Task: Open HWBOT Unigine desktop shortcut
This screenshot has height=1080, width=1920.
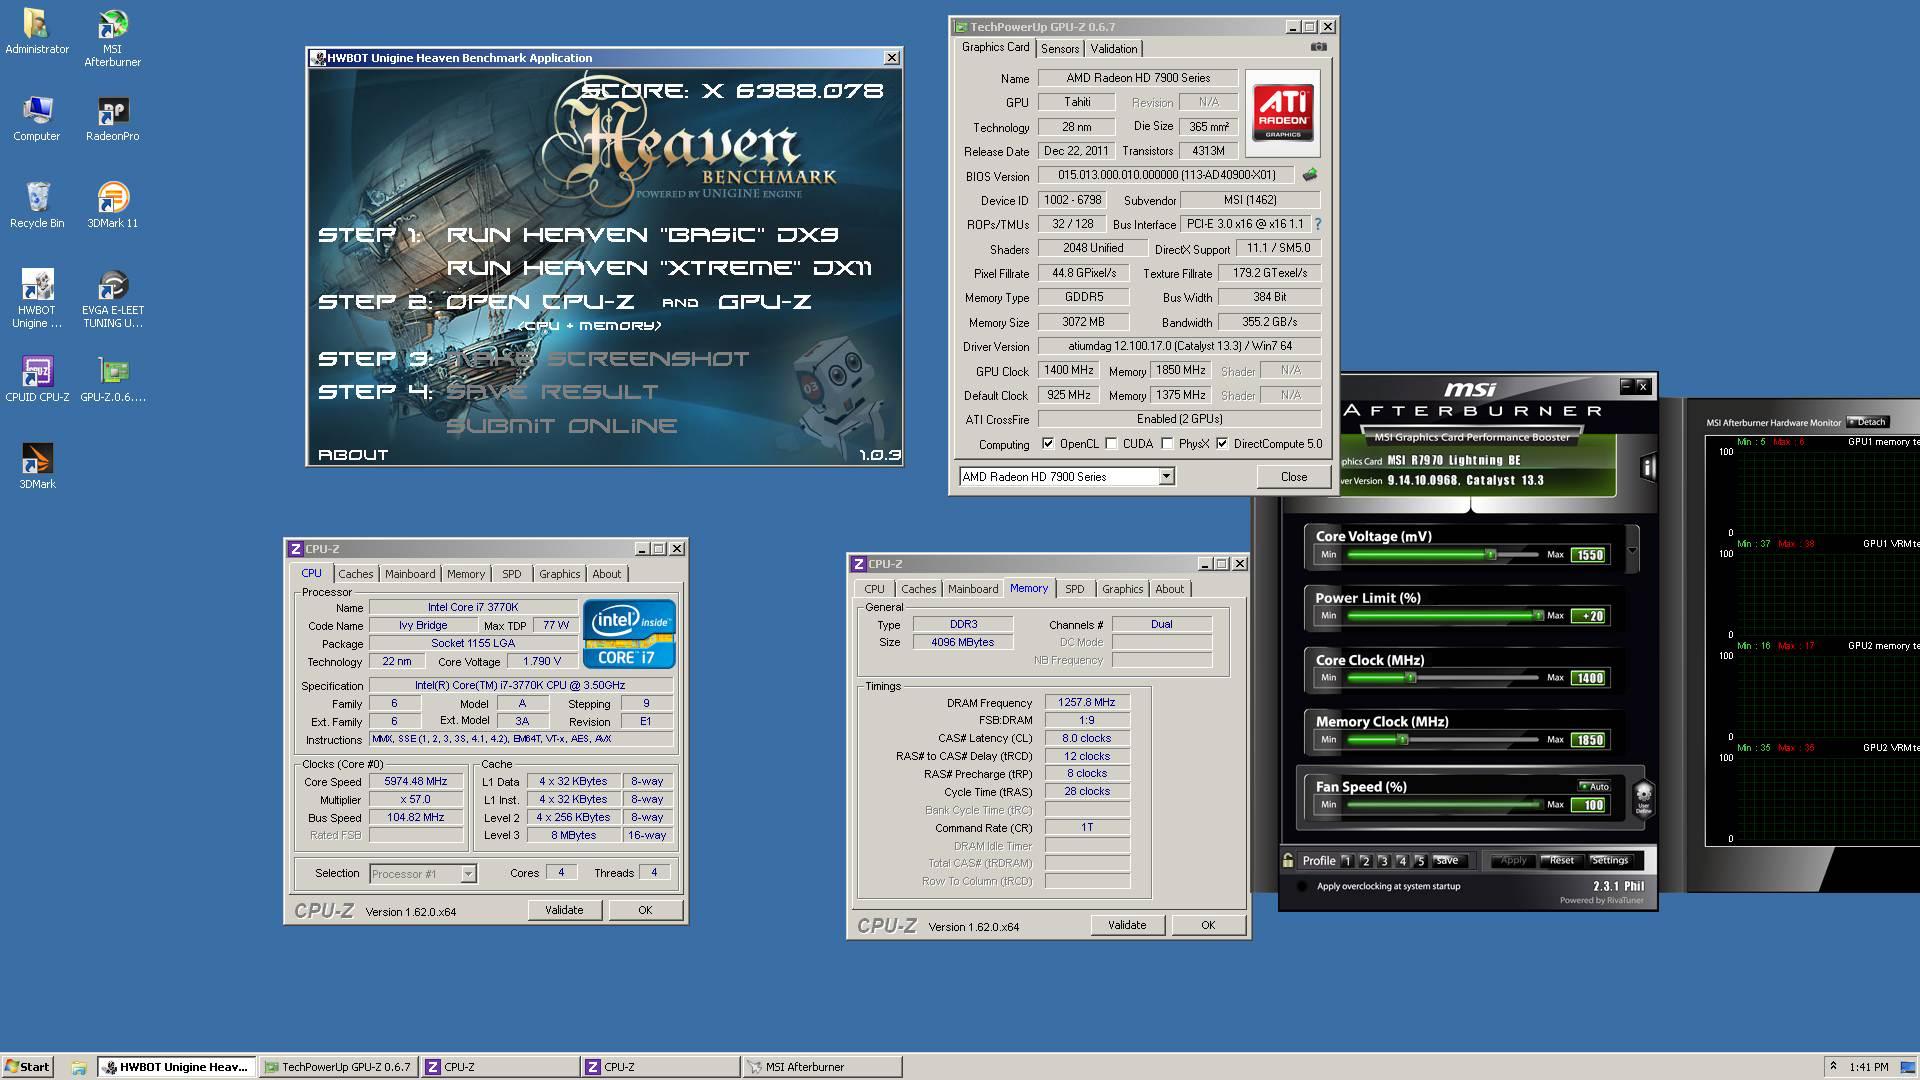Action: click(37, 298)
